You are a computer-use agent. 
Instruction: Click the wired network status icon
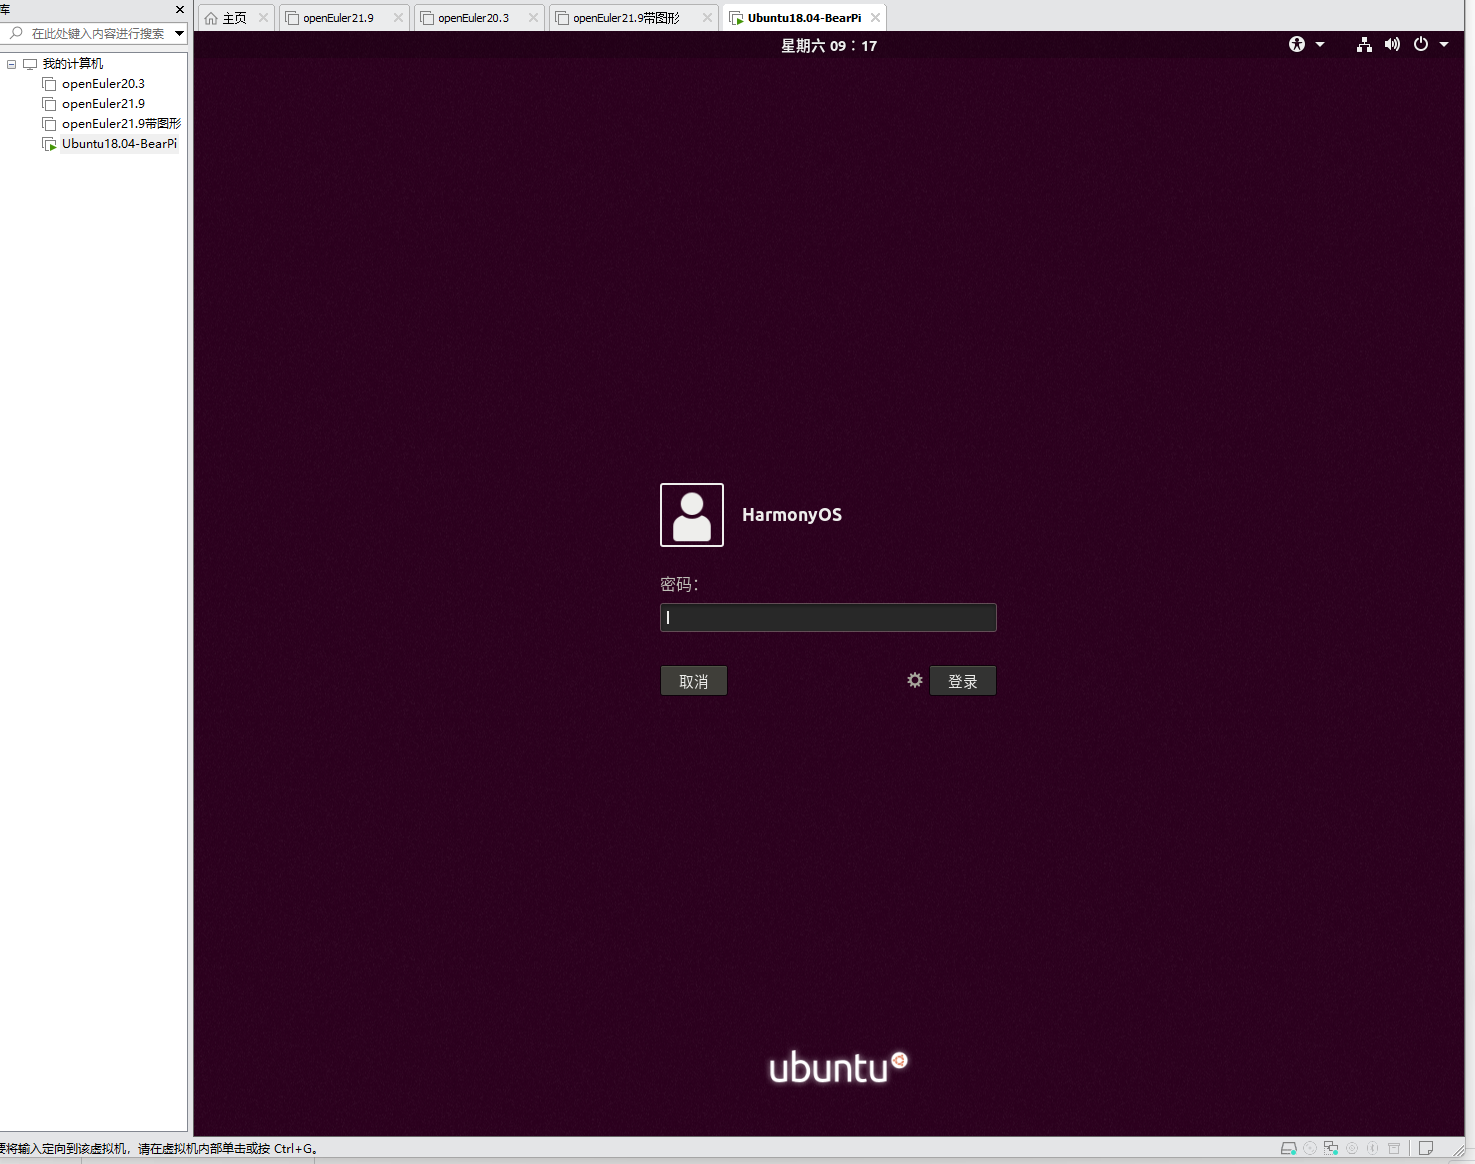pos(1364,44)
